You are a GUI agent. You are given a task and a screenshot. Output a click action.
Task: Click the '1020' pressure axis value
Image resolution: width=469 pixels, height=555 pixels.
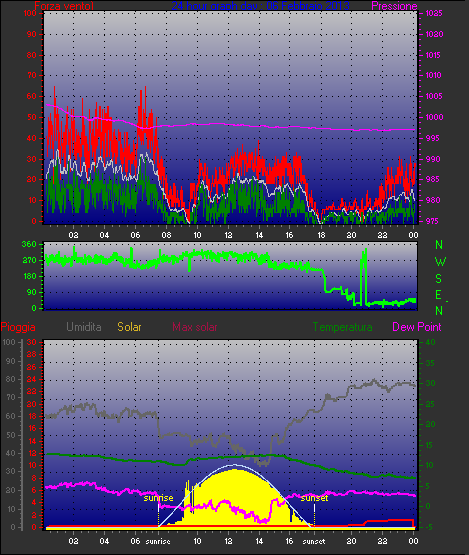coord(434,34)
